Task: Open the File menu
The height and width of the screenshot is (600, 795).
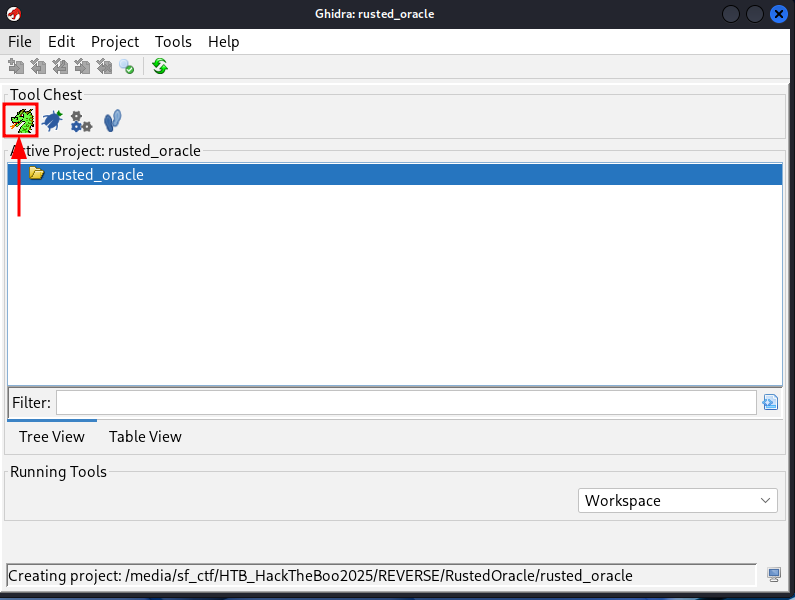Action: point(20,42)
